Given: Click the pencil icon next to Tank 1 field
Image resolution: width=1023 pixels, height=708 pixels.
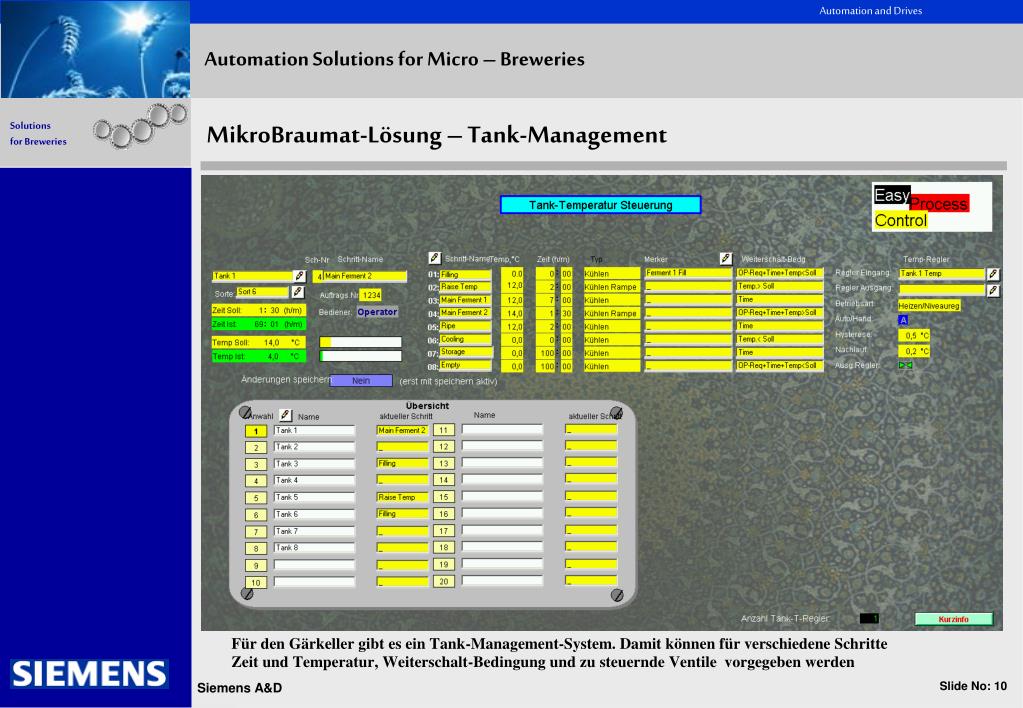Looking at the screenshot, I should 299,276.
